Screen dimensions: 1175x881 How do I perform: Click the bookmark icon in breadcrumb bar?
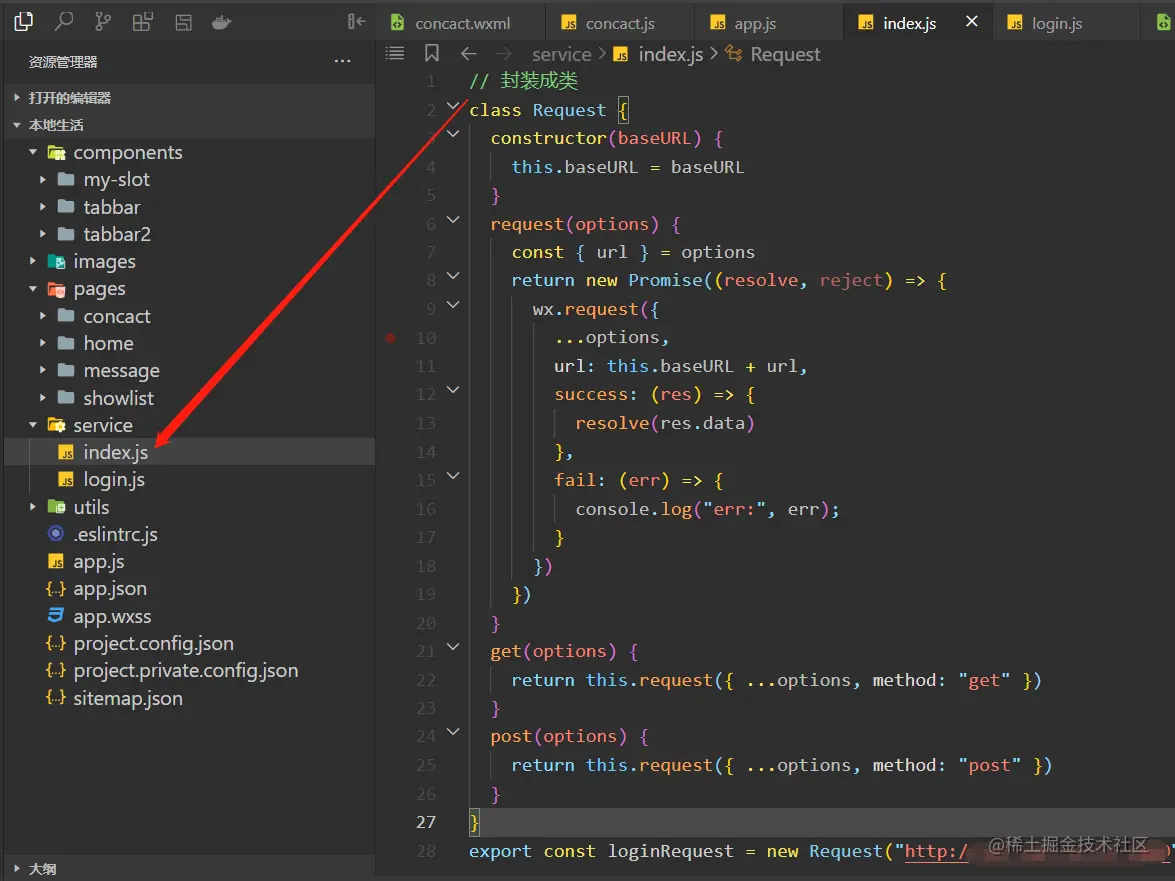click(432, 53)
